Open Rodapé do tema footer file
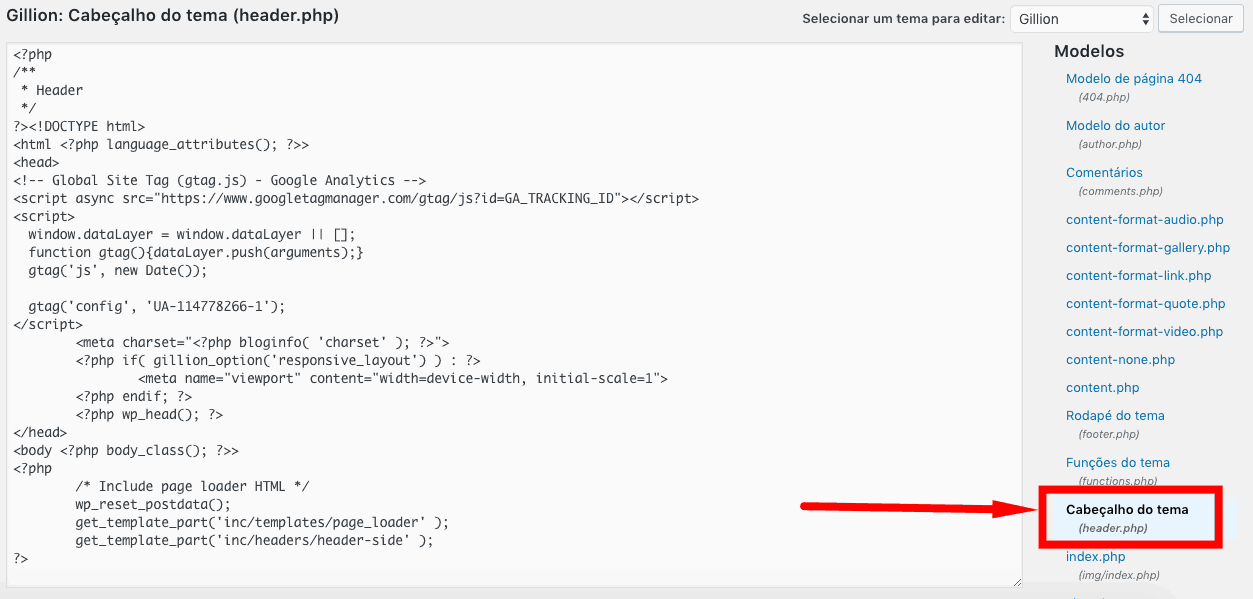This screenshot has width=1253, height=599. [x=1115, y=415]
